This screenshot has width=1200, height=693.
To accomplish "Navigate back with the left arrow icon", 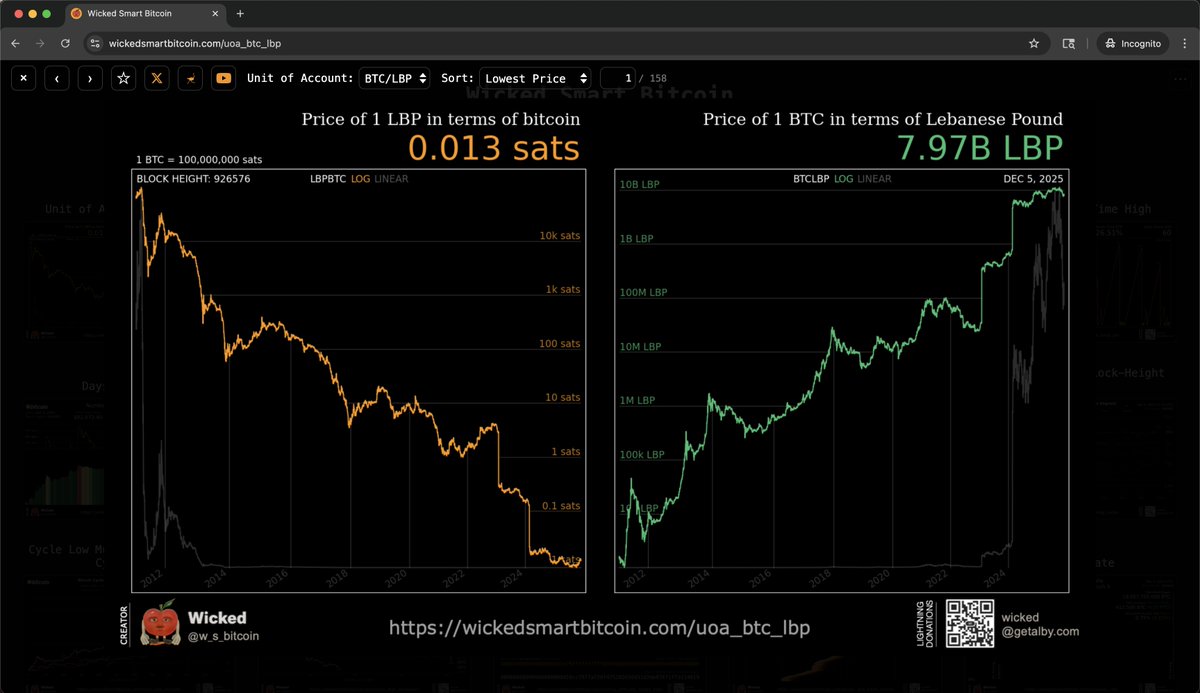I will click(x=56, y=78).
